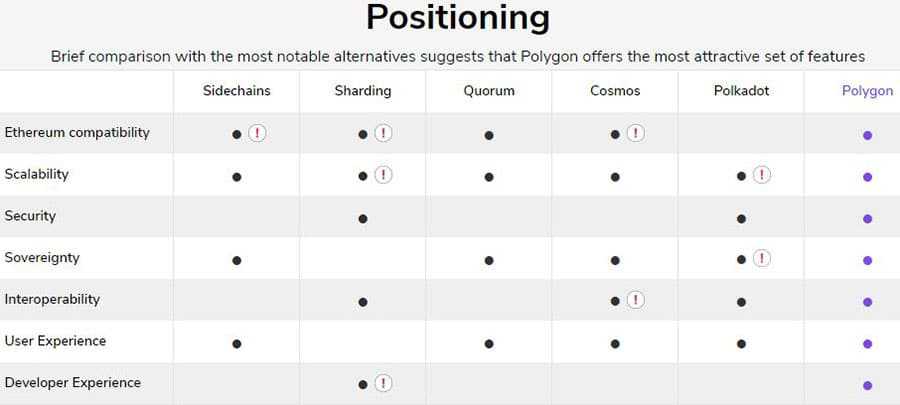Click the warning icon for Sharding Ethereum compatibility
Screen dimensions: 900x405
383,134
